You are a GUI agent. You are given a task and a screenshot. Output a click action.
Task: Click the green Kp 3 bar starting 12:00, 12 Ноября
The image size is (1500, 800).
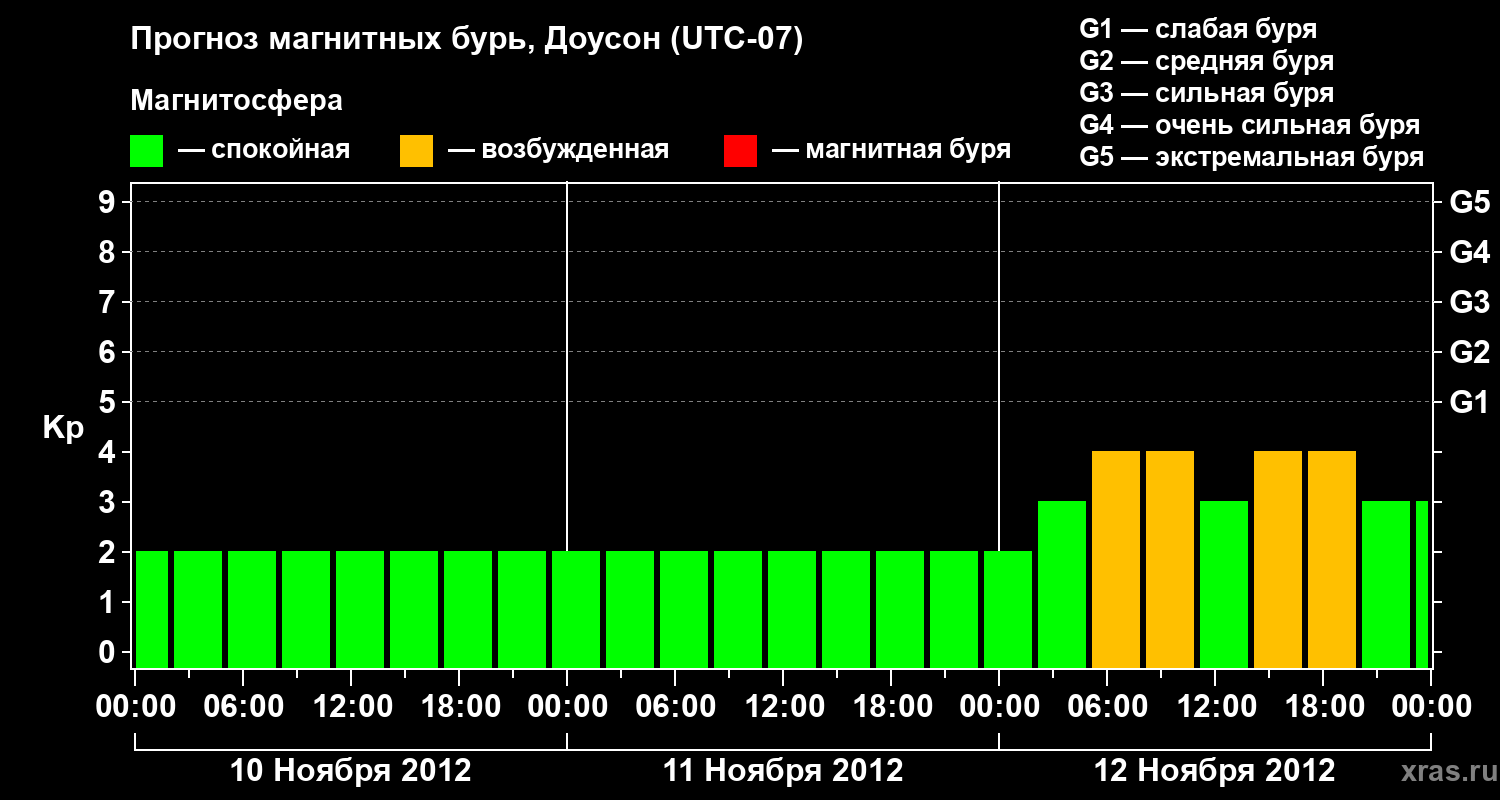click(x=1224, y=585)
